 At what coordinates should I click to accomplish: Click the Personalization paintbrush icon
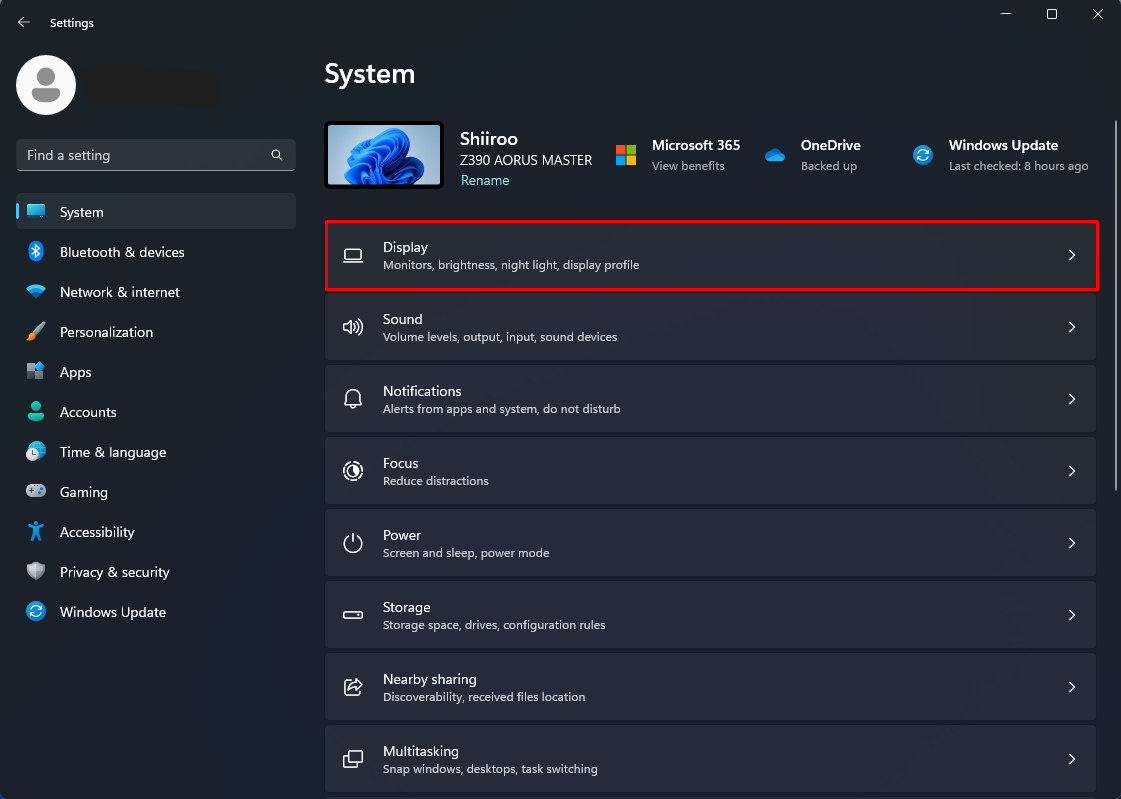coord(36,332)
